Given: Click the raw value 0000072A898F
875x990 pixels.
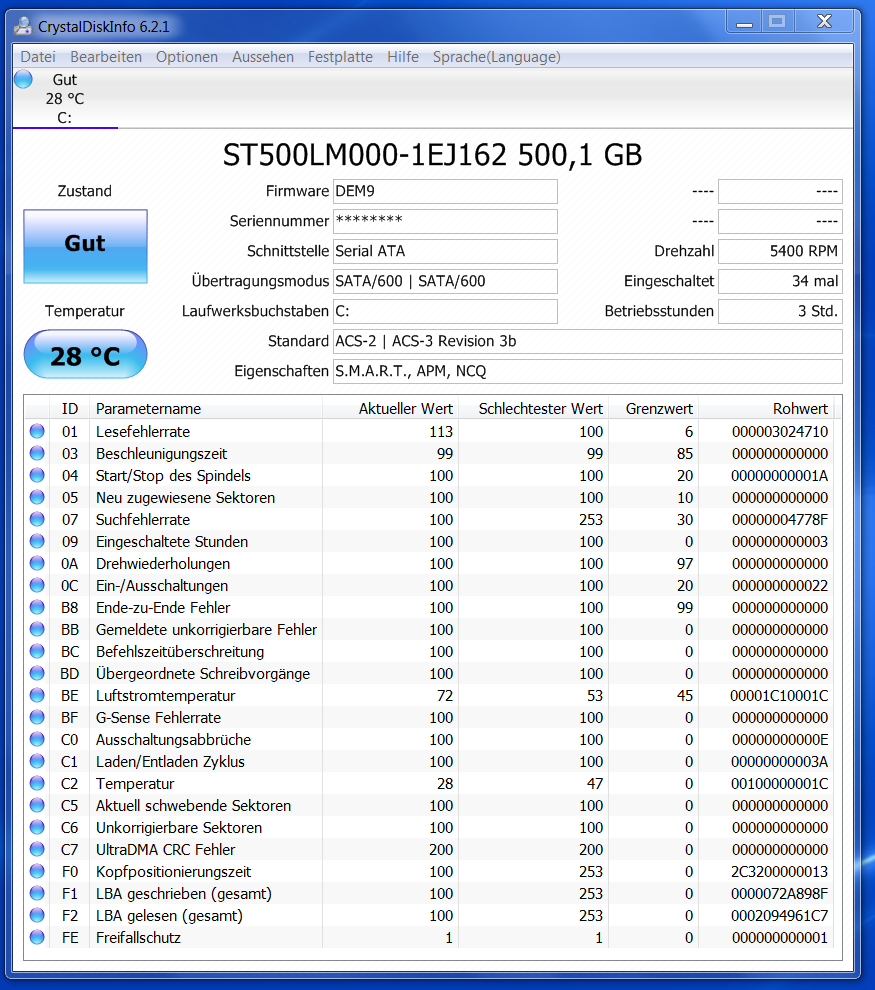Looking at the screenshot, I should [780, 894].
